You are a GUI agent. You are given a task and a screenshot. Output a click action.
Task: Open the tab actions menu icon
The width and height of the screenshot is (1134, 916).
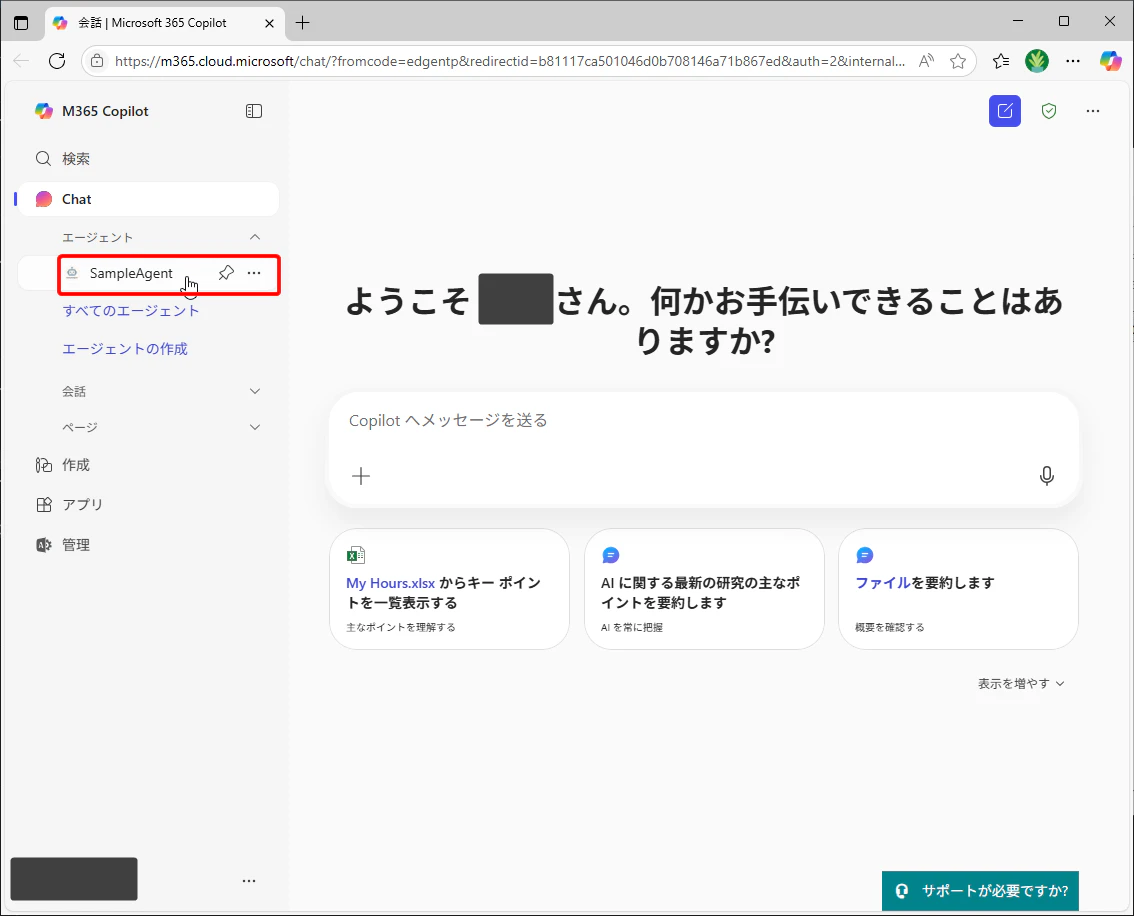(x=21, y=23)
